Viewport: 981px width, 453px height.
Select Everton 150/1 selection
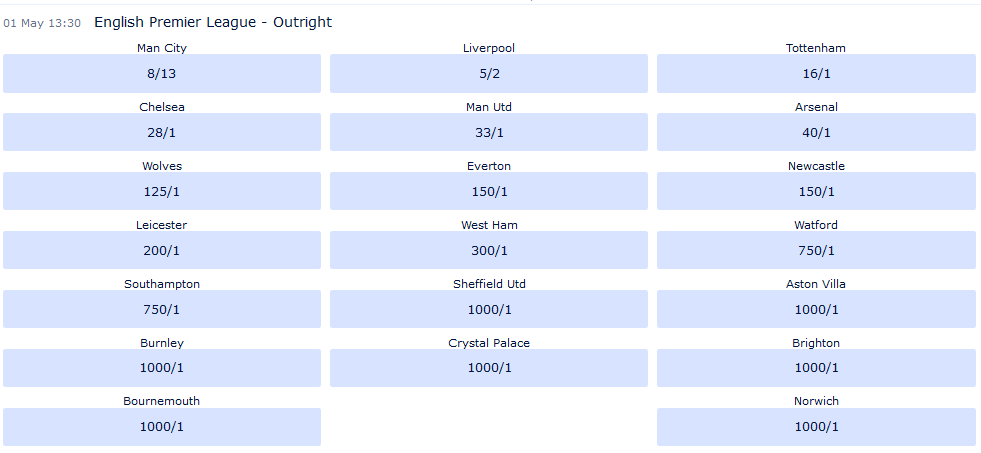click(x=489, y=191)
